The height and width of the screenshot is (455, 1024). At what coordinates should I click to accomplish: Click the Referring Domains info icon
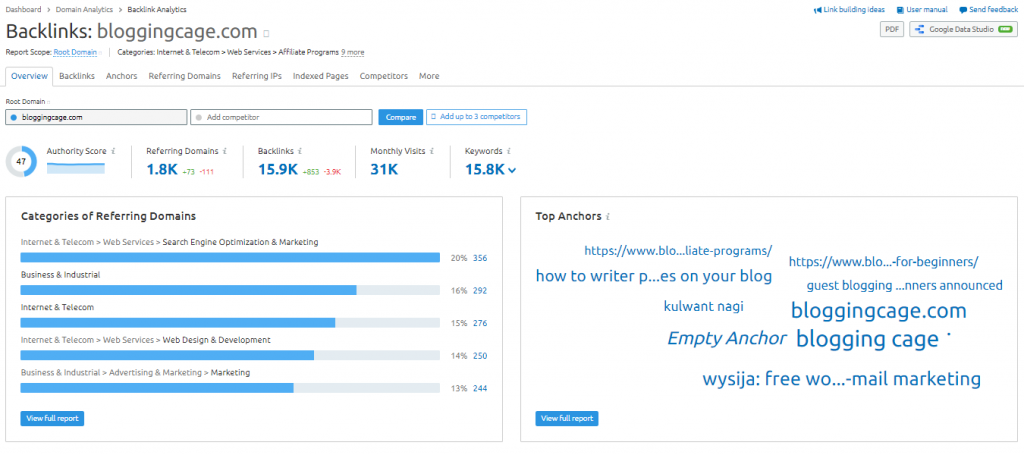click(225, 151)
